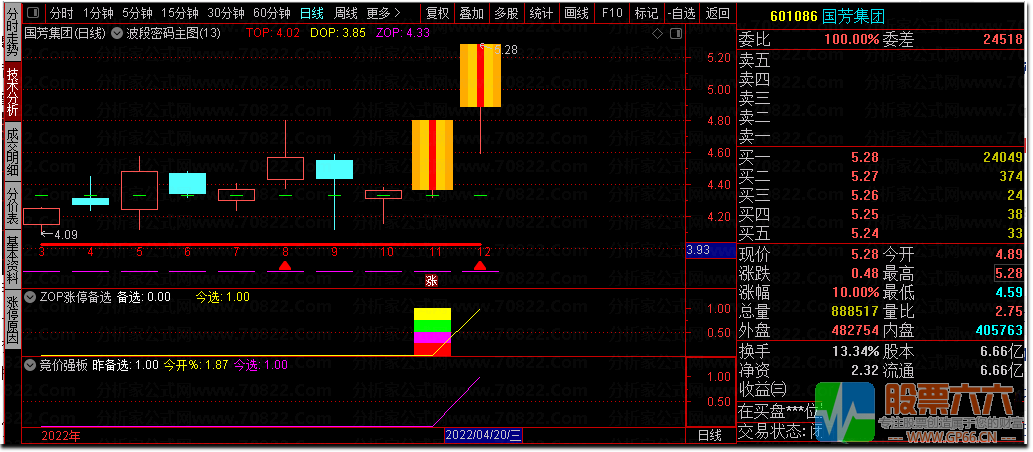This screenshot has height=452, width=1033.
Task: Click the diamond icon at chart top-right
Action: (657, 33)
